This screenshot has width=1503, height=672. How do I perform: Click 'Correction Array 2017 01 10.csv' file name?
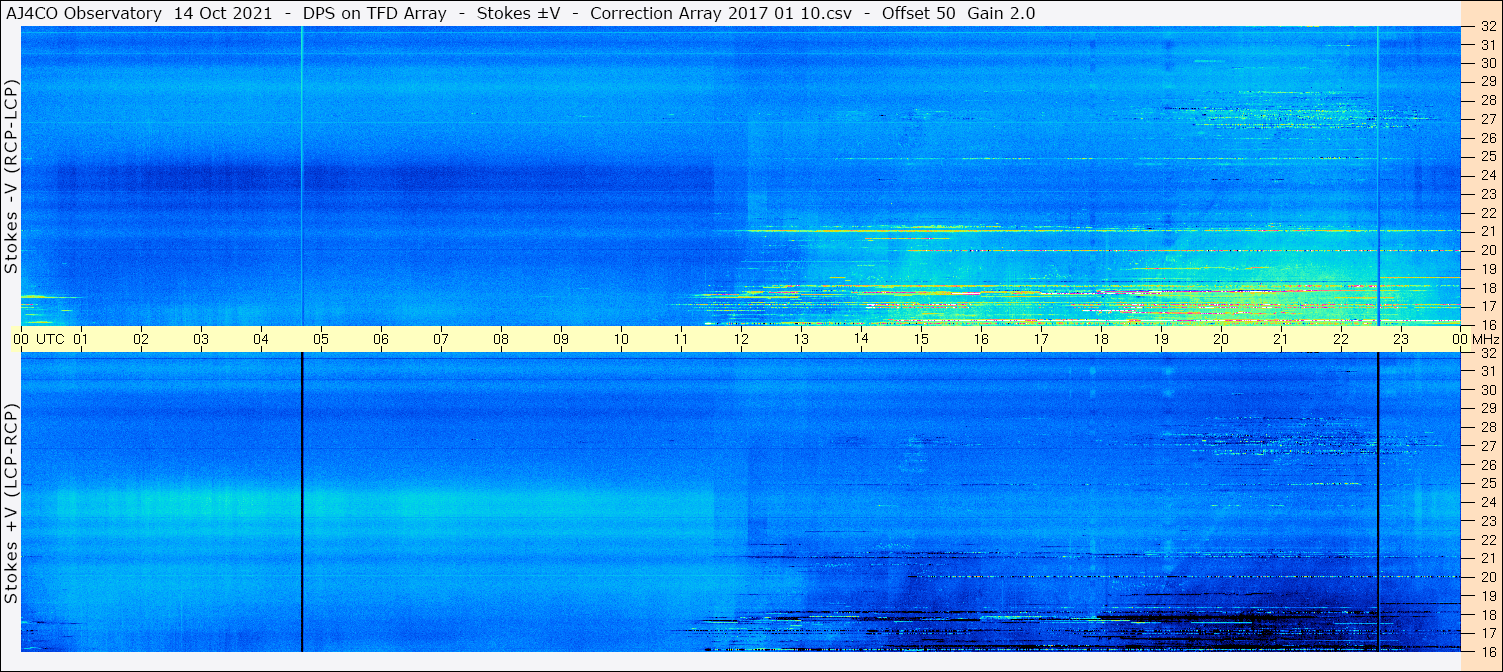[721, 13]
